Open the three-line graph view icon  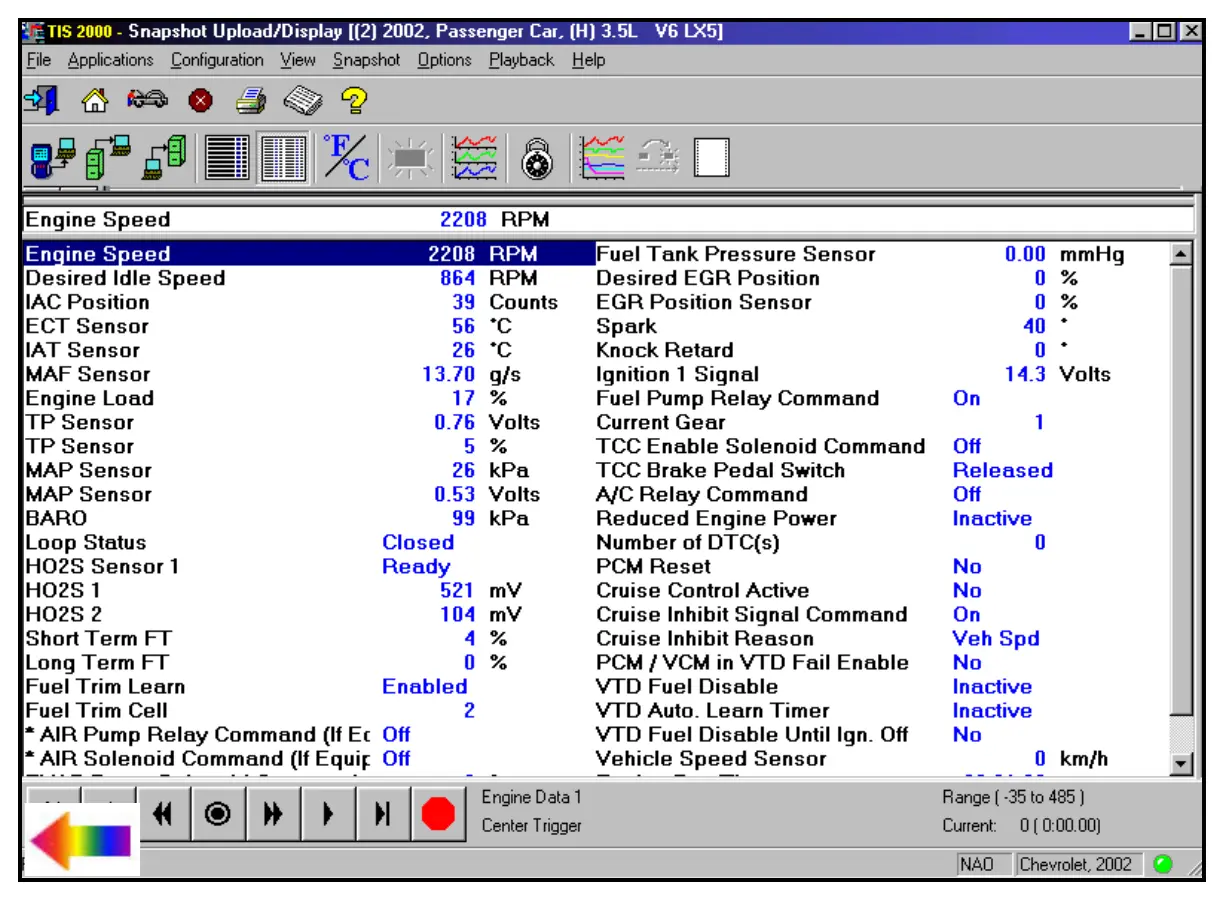click(x=474, y=158)
